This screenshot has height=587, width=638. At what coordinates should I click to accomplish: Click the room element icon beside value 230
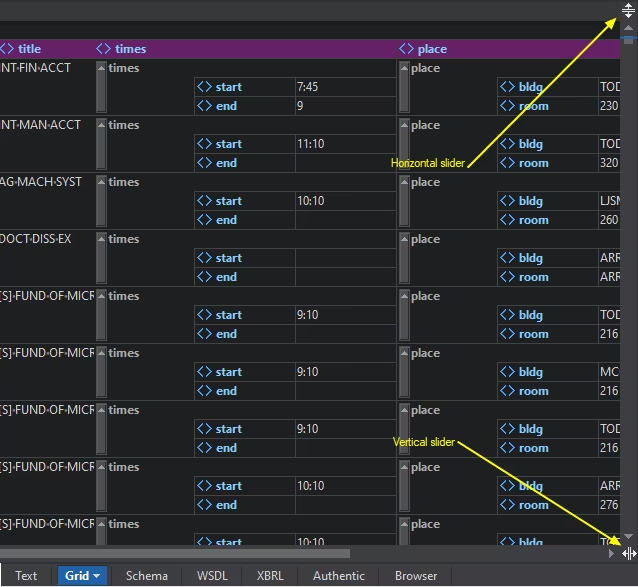(507, 106)
